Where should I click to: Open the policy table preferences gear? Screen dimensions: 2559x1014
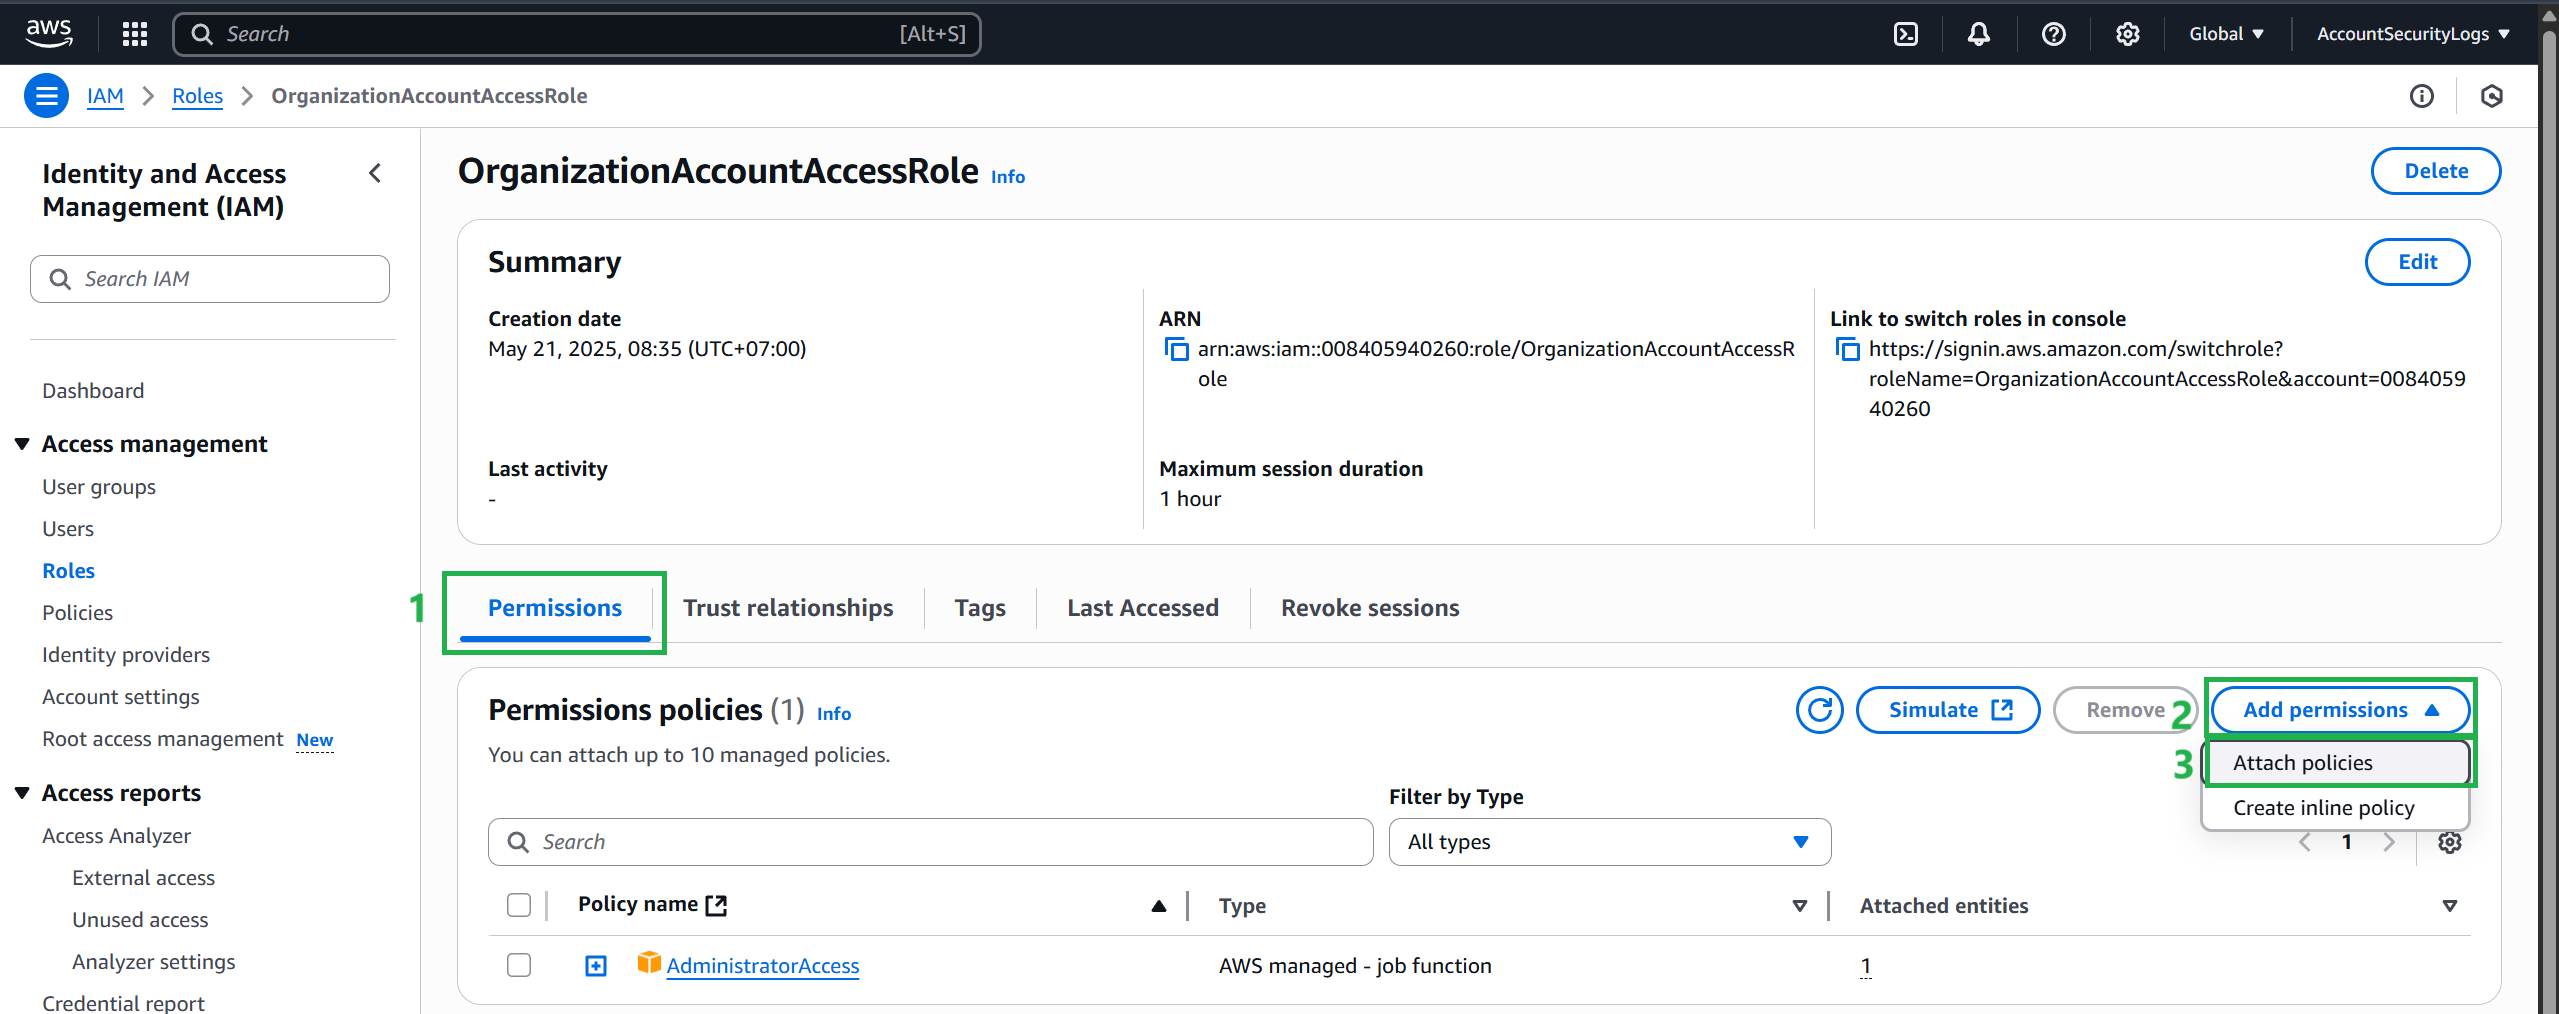point(2449,842)
